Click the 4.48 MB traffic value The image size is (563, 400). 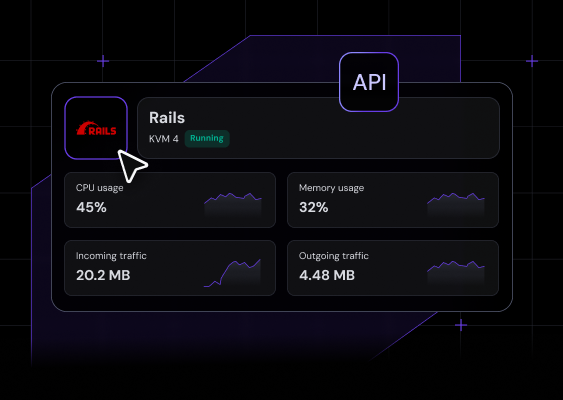[327, 275]
